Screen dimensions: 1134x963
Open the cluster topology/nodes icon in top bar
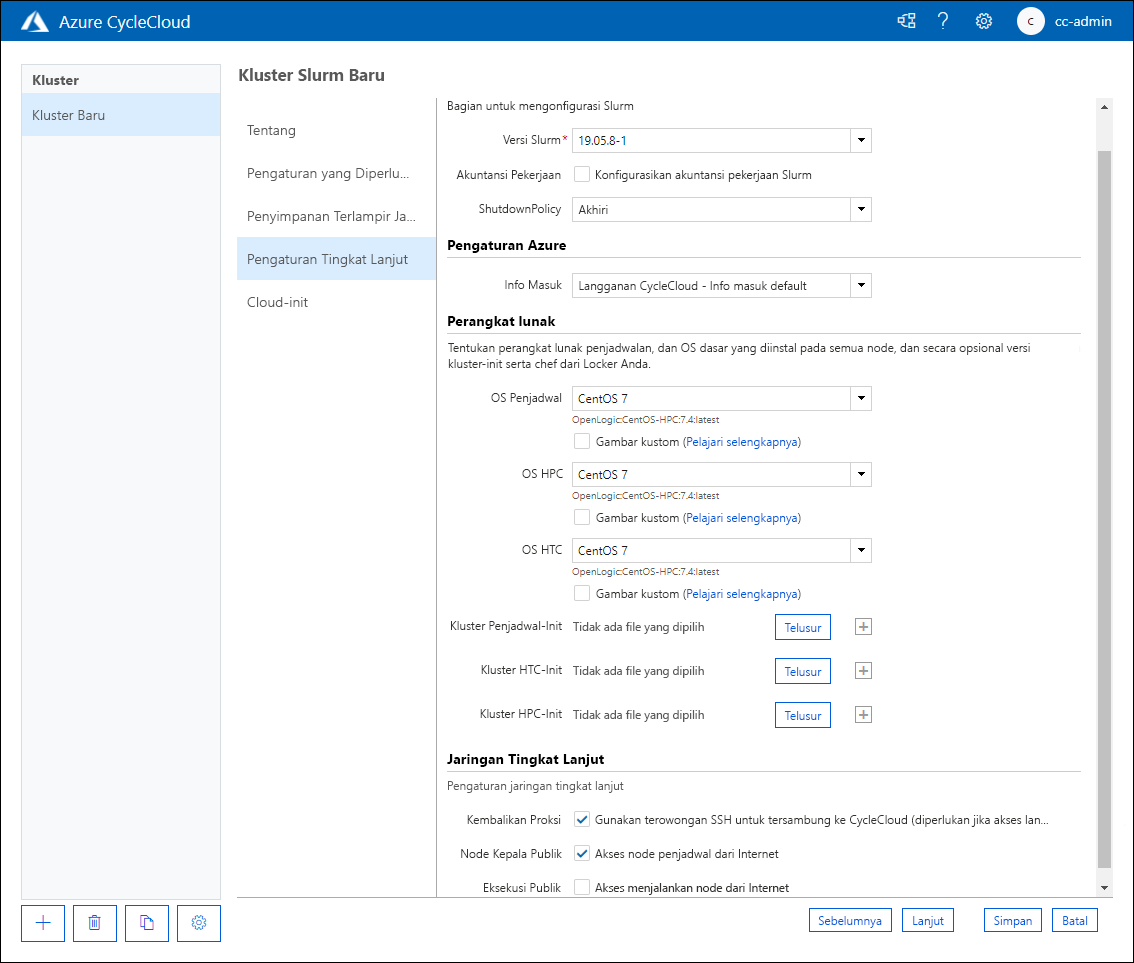pyautogui.click(x=906, y=20)
